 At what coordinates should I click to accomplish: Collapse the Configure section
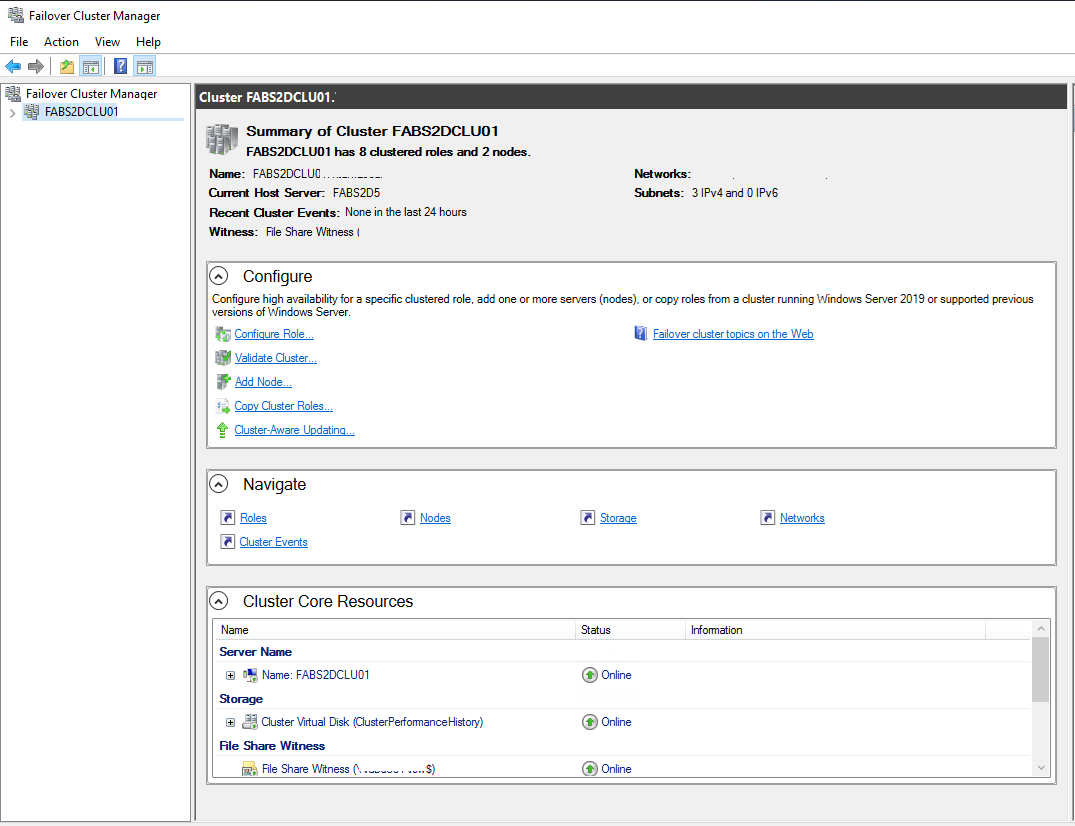tap(219, 276)
